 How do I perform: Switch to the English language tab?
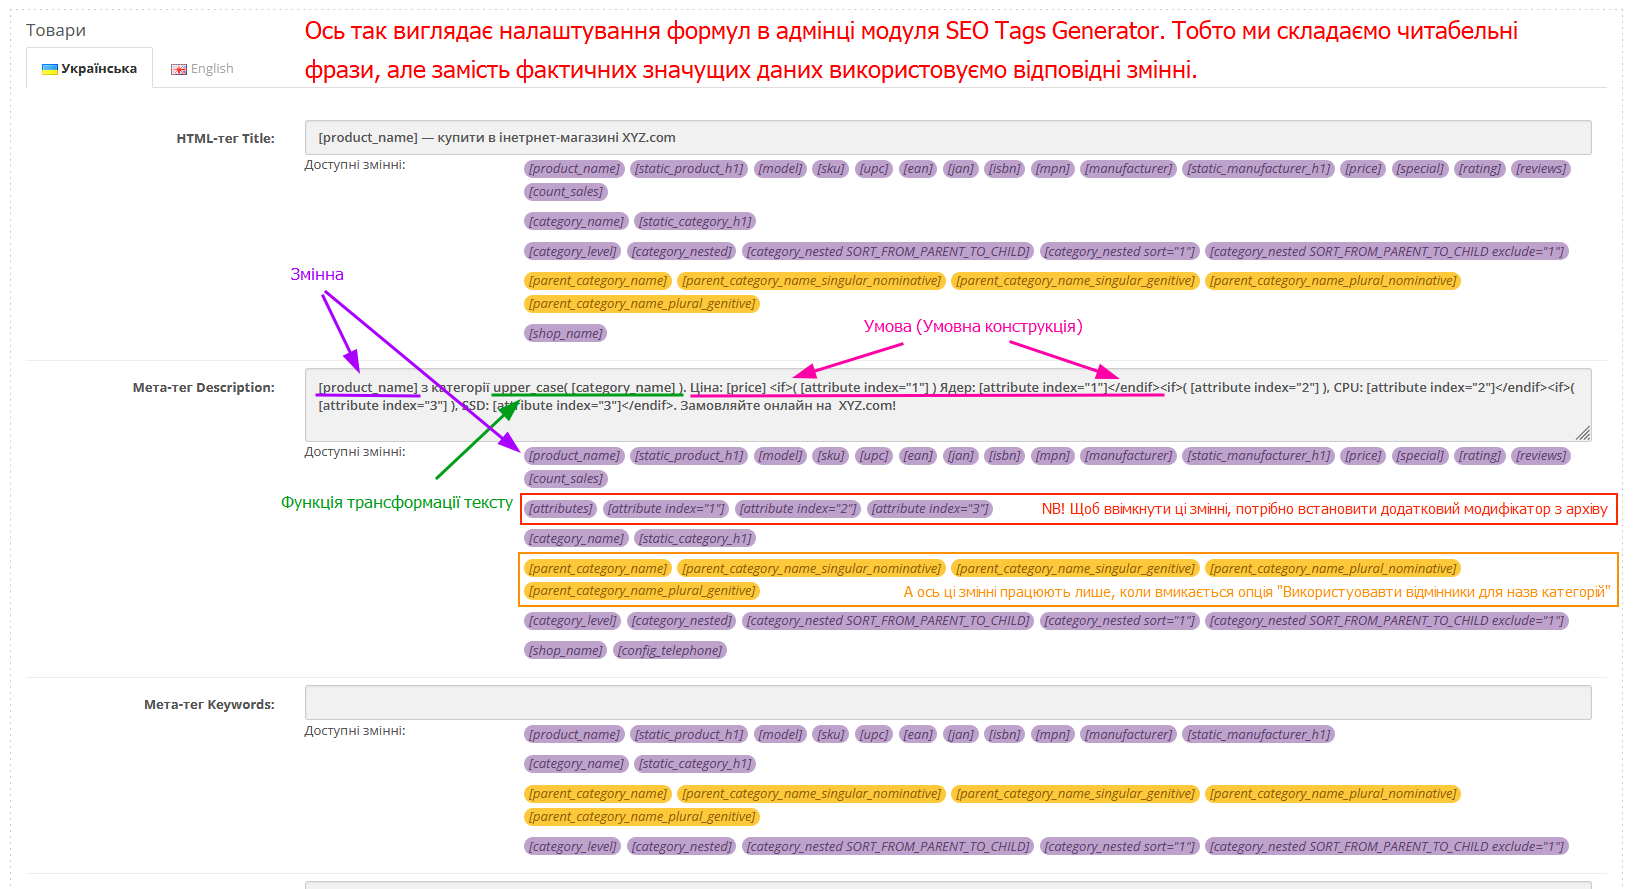202,68
